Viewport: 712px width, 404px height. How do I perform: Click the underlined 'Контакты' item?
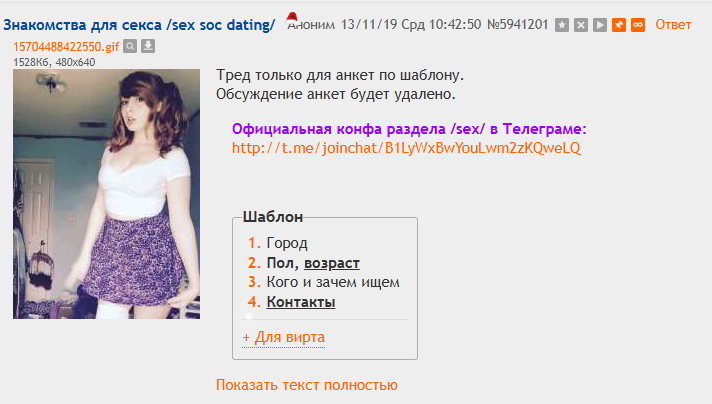click(301, 302)
